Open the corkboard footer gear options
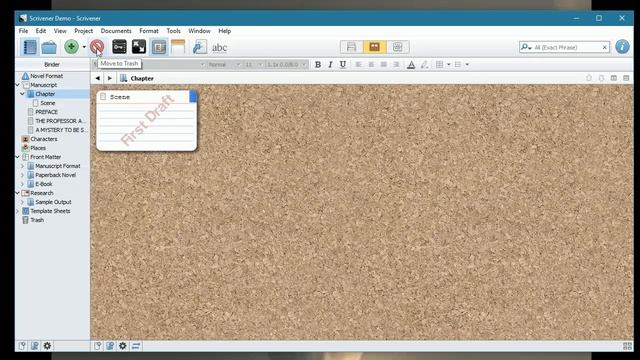 122,346
